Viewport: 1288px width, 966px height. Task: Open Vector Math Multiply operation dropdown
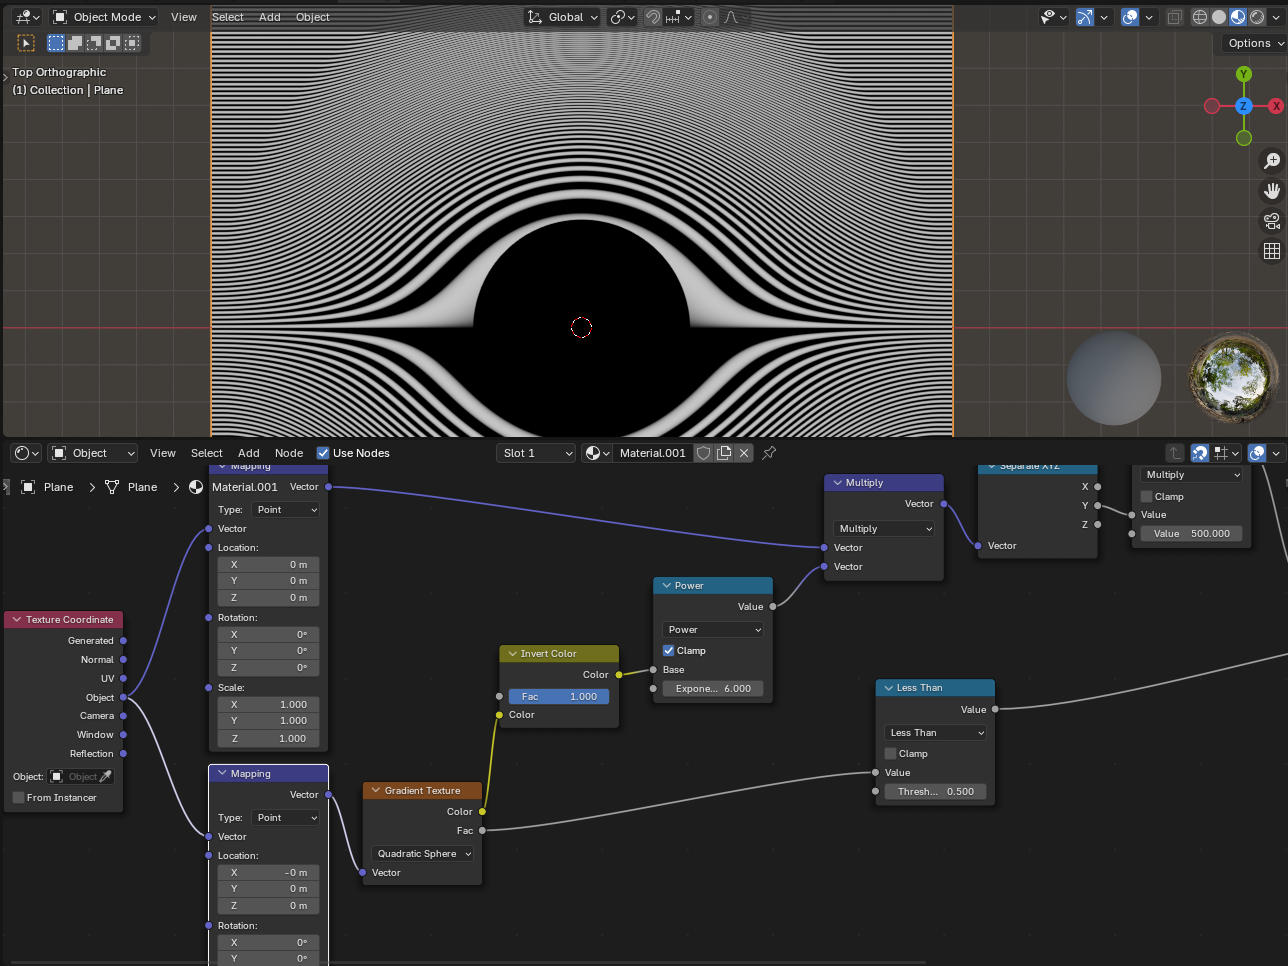pyautogui.click(x=884, y=529)
